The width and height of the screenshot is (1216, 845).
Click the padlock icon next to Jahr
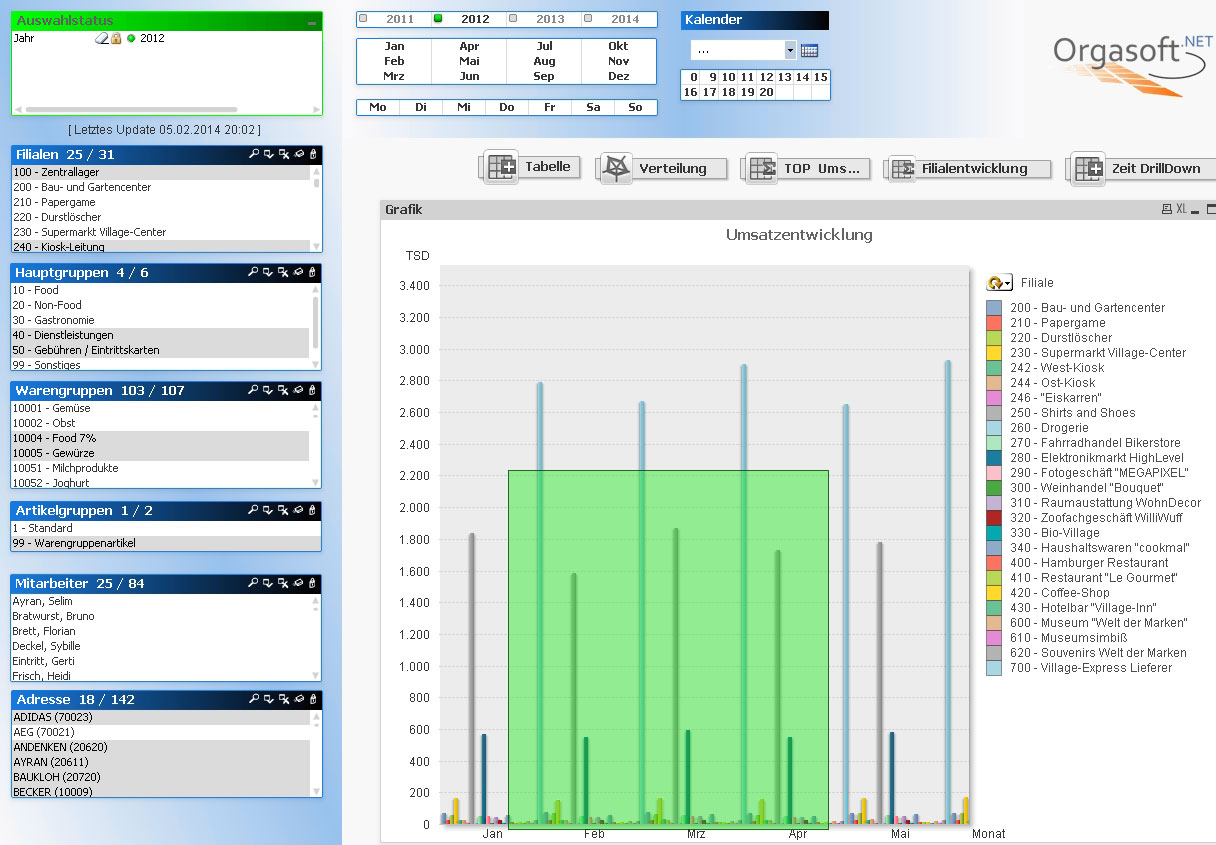(116, 39)
